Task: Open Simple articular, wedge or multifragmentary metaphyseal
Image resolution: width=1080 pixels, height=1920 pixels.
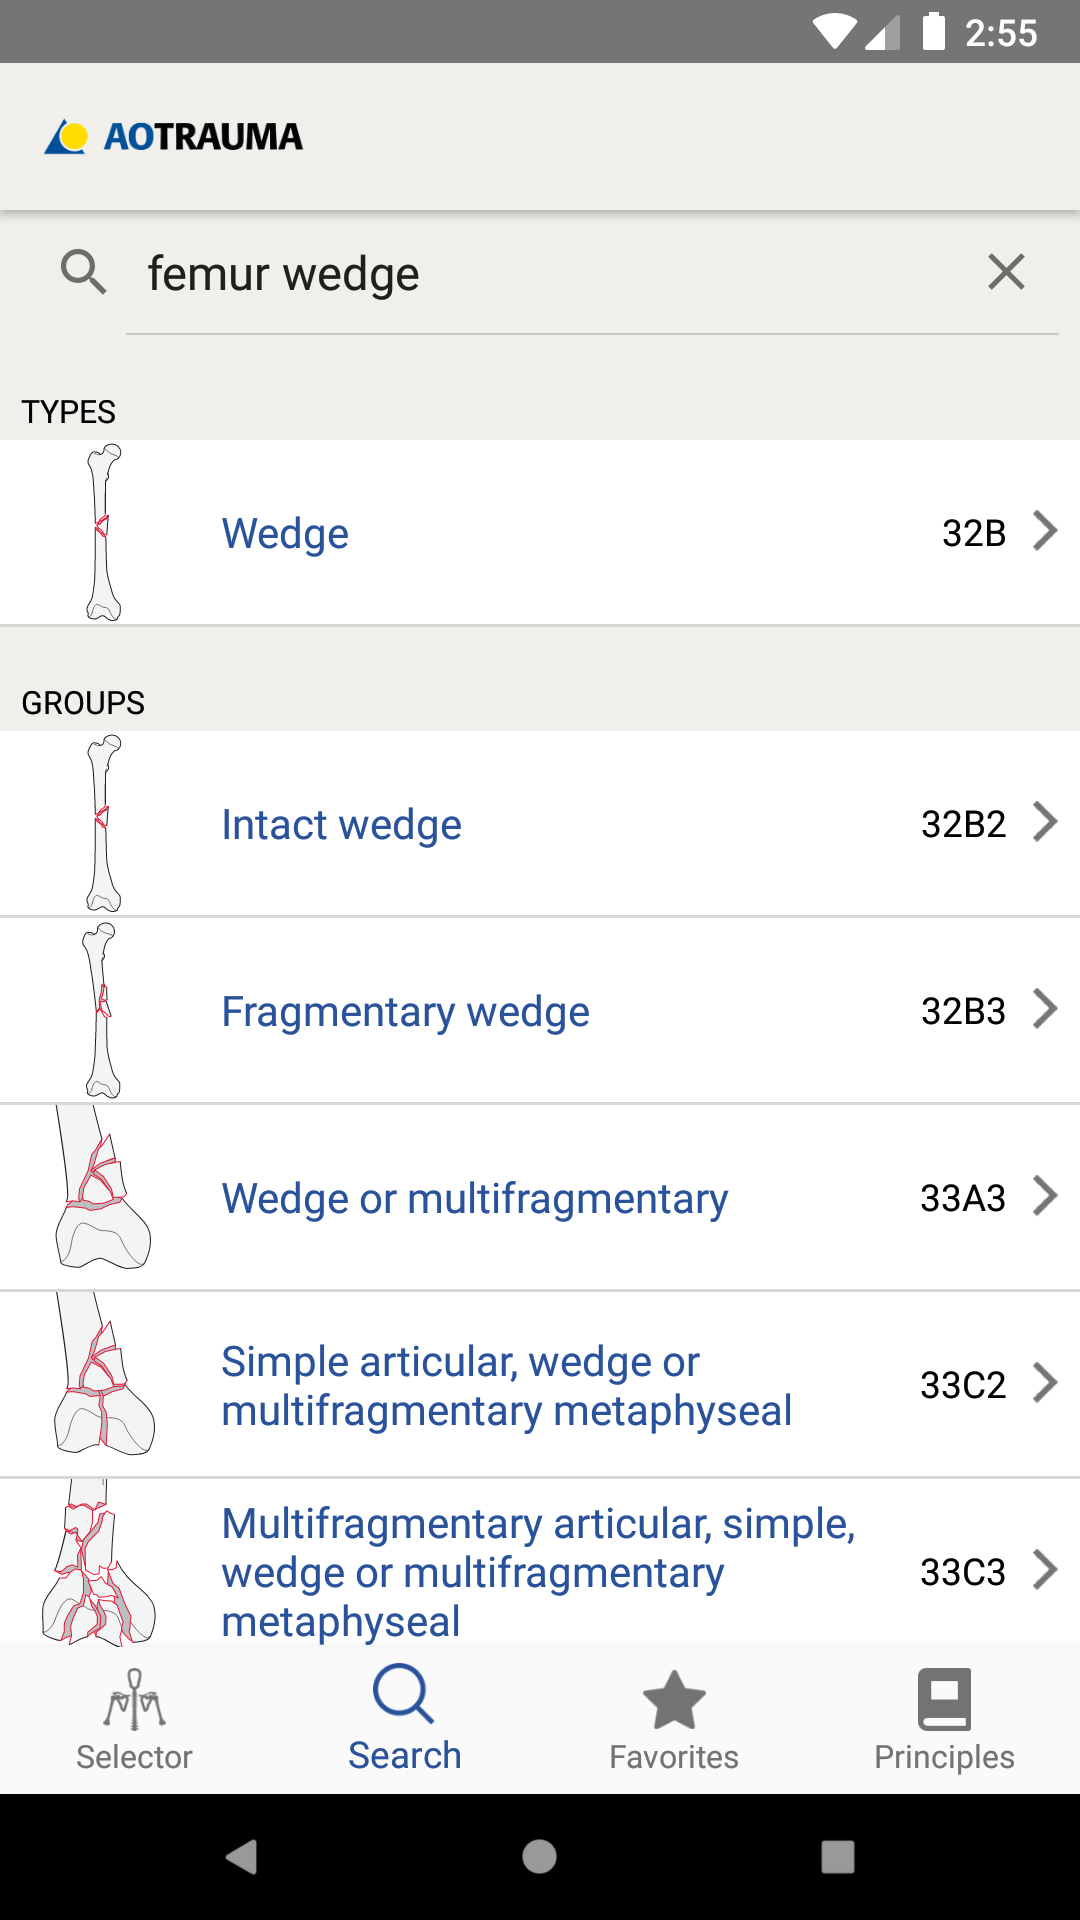Action: point(540,1385)
